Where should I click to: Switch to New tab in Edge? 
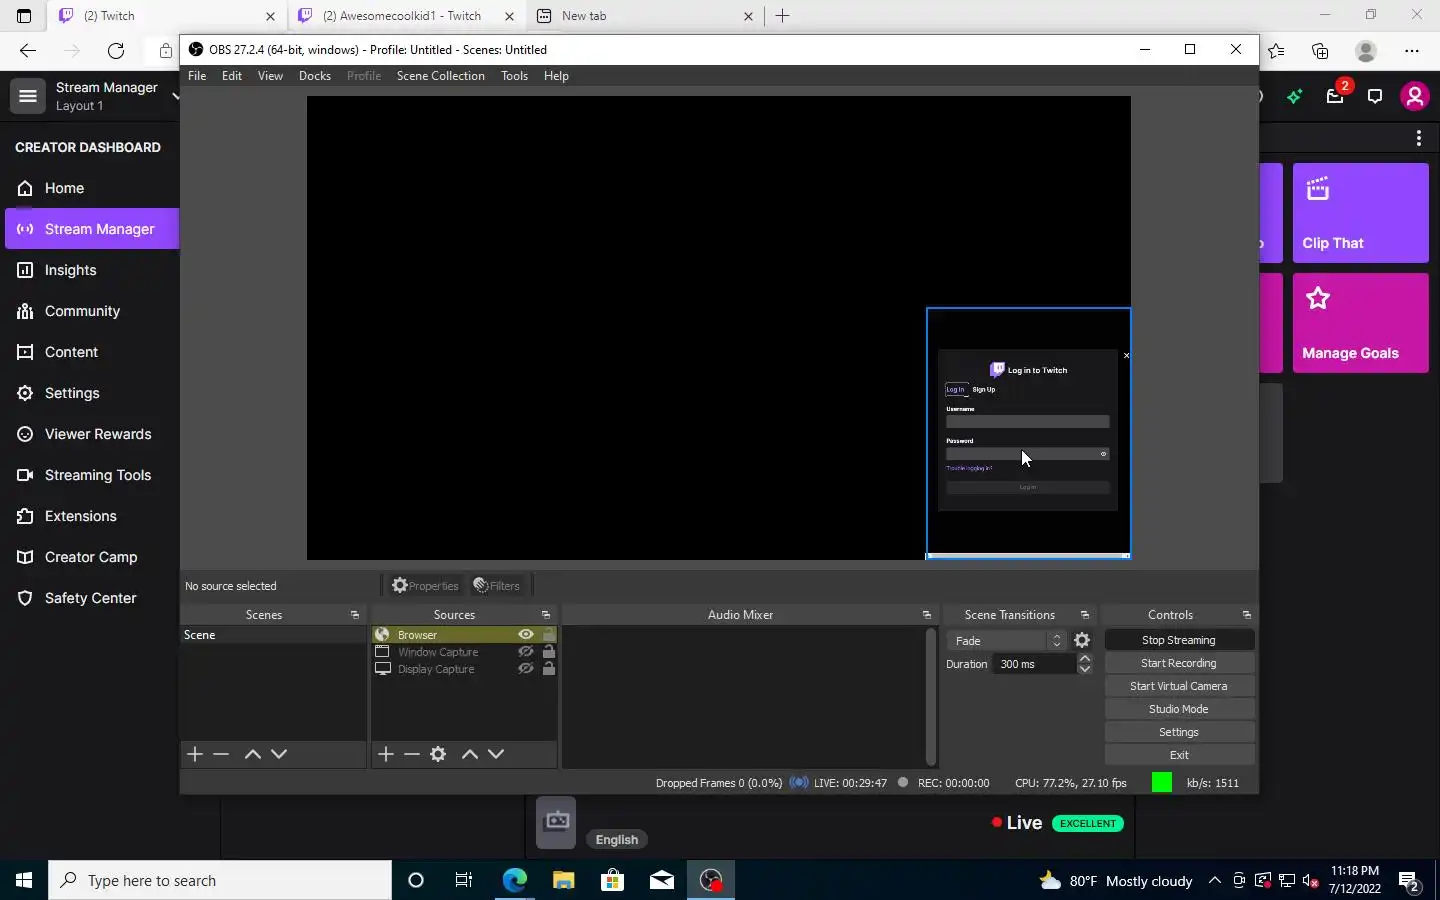coord(645,16)
